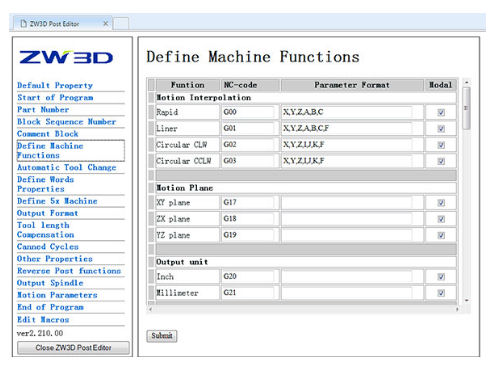Screen dimensions: 494x370
Task: Open Canned Cycles page
Action: [48, 247]
